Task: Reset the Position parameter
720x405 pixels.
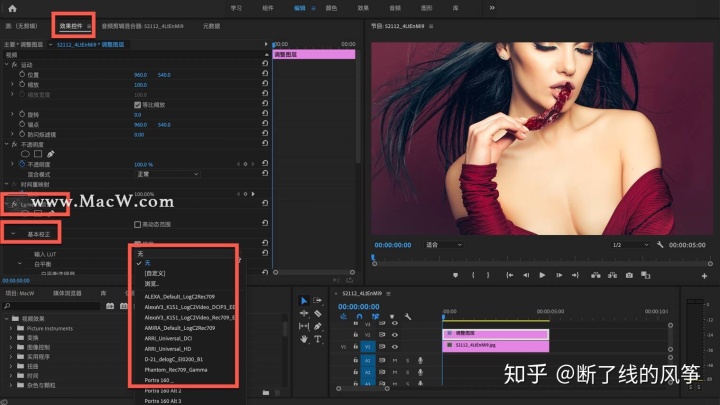Action: [x=265, y=73]
